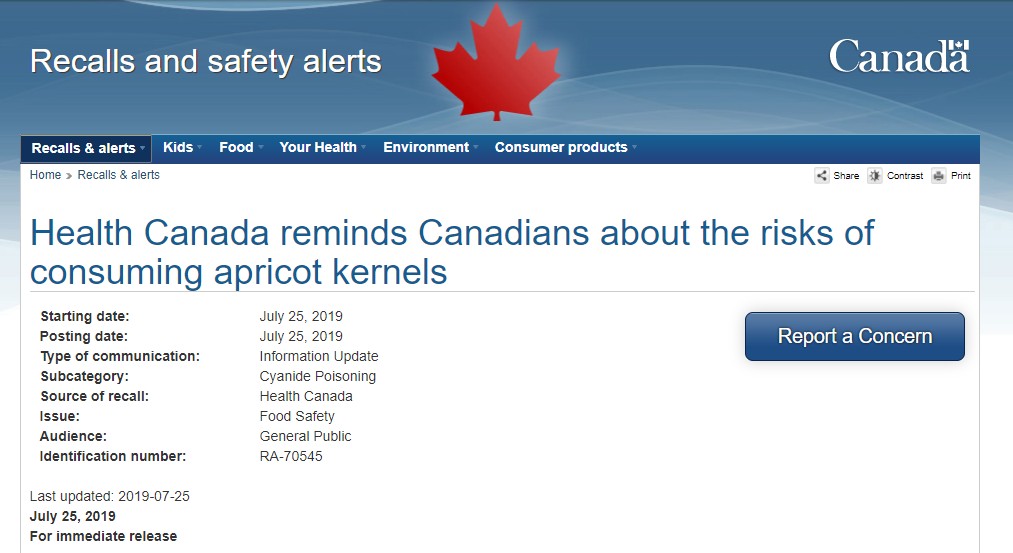Viewport: 1013px width, 553px height.
Task: Open the Recalls & alerts breadcrumb link
Action: point(118,175)
